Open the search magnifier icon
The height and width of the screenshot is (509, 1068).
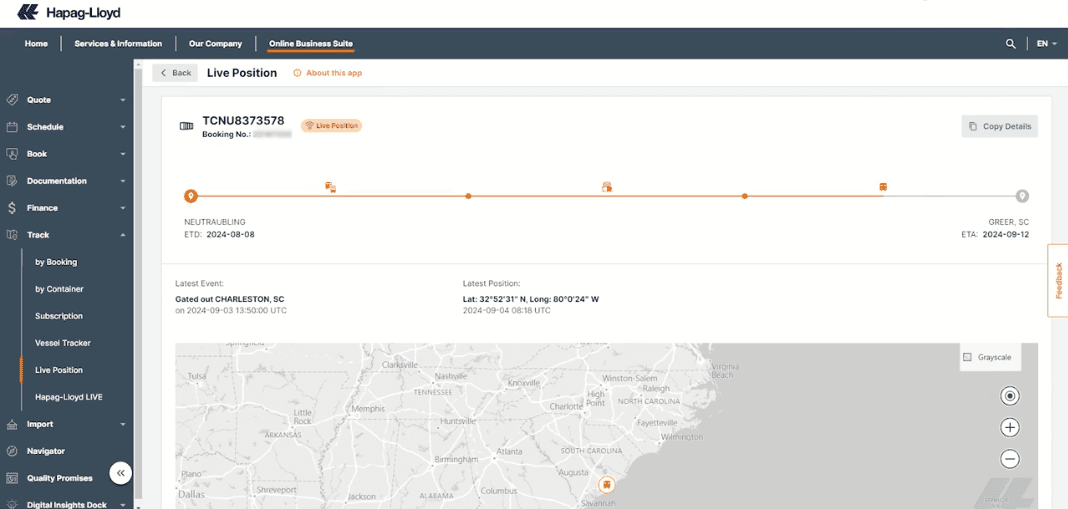coord(1010,44)
